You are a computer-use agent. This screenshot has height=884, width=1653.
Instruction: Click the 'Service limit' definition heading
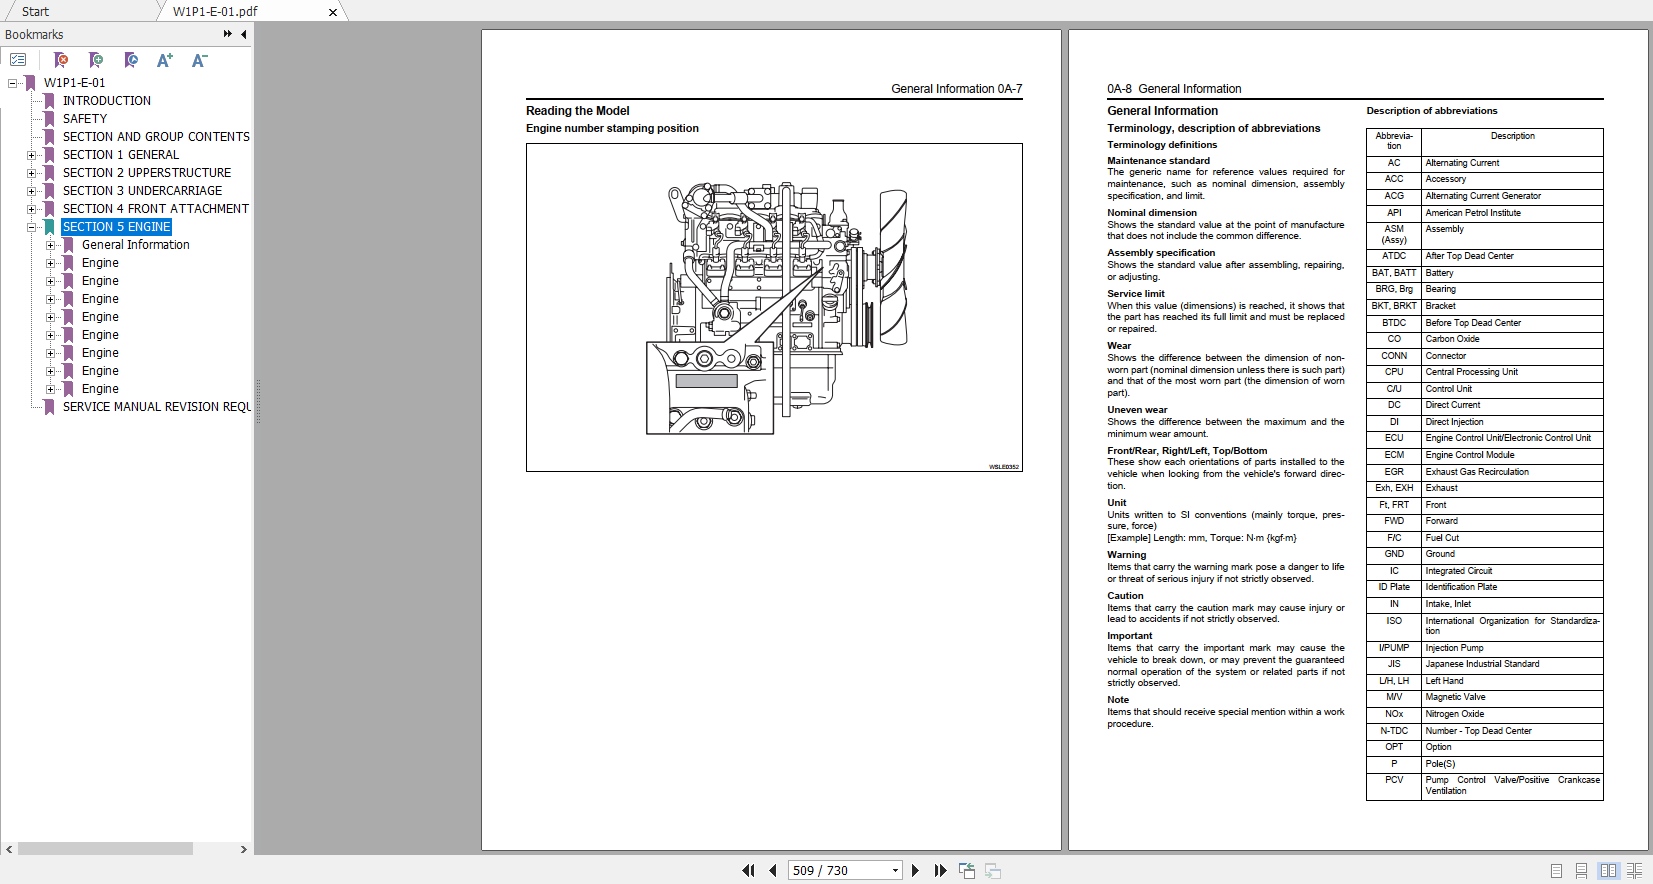coord(1136,294)
